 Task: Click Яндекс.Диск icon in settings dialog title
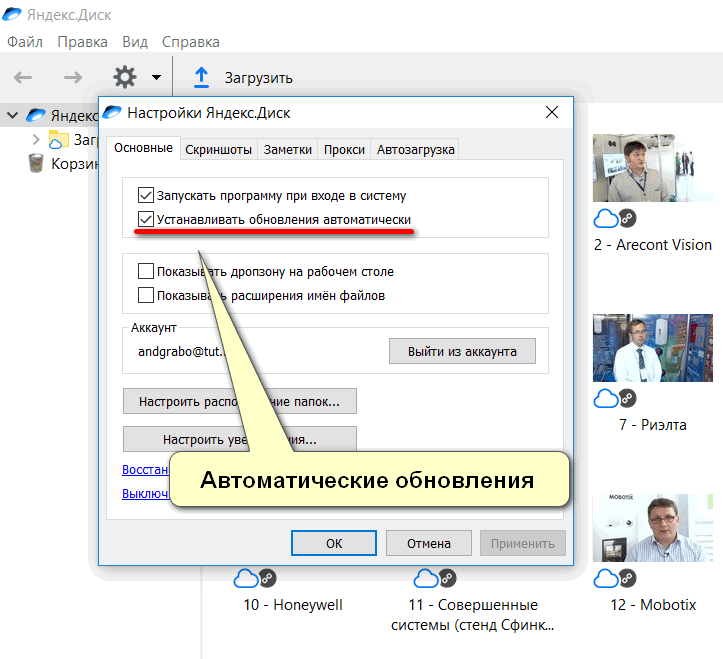click(112, 112)
